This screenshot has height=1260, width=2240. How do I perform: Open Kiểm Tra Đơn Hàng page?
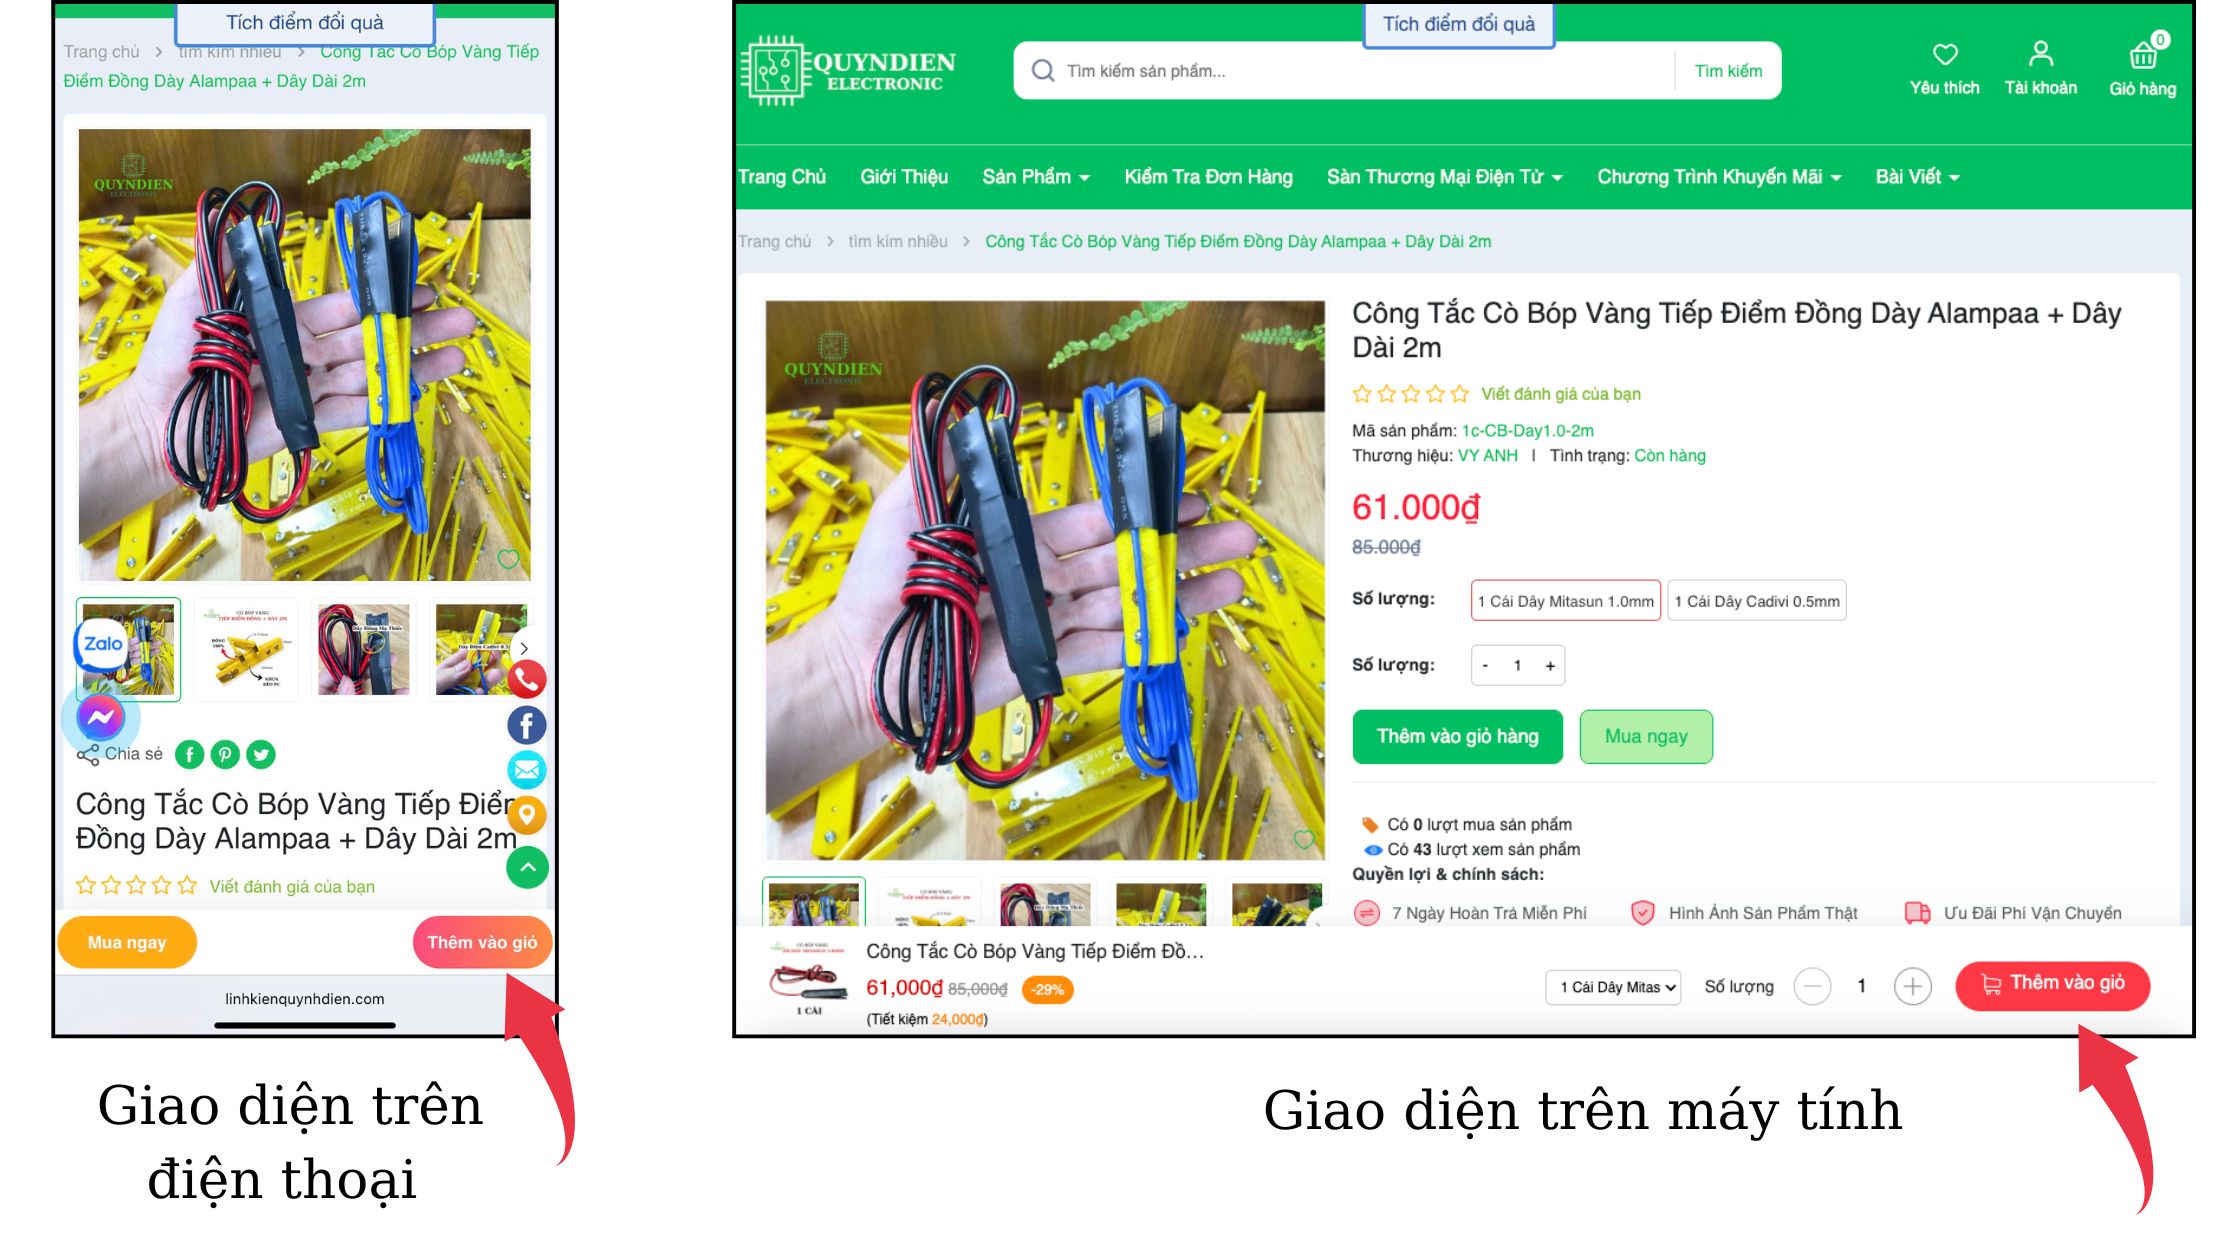[1208, 177]
